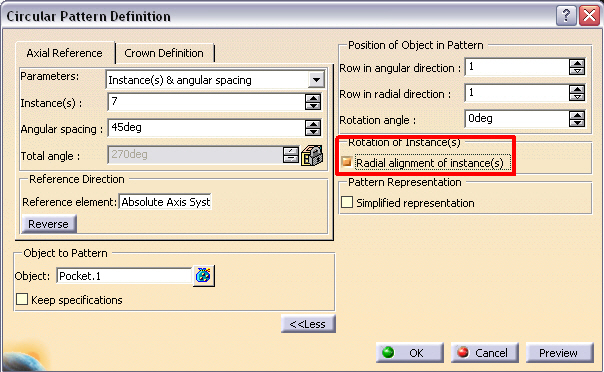Check the Keep specifications option
The image size is (604, 372).
point(22,299)
